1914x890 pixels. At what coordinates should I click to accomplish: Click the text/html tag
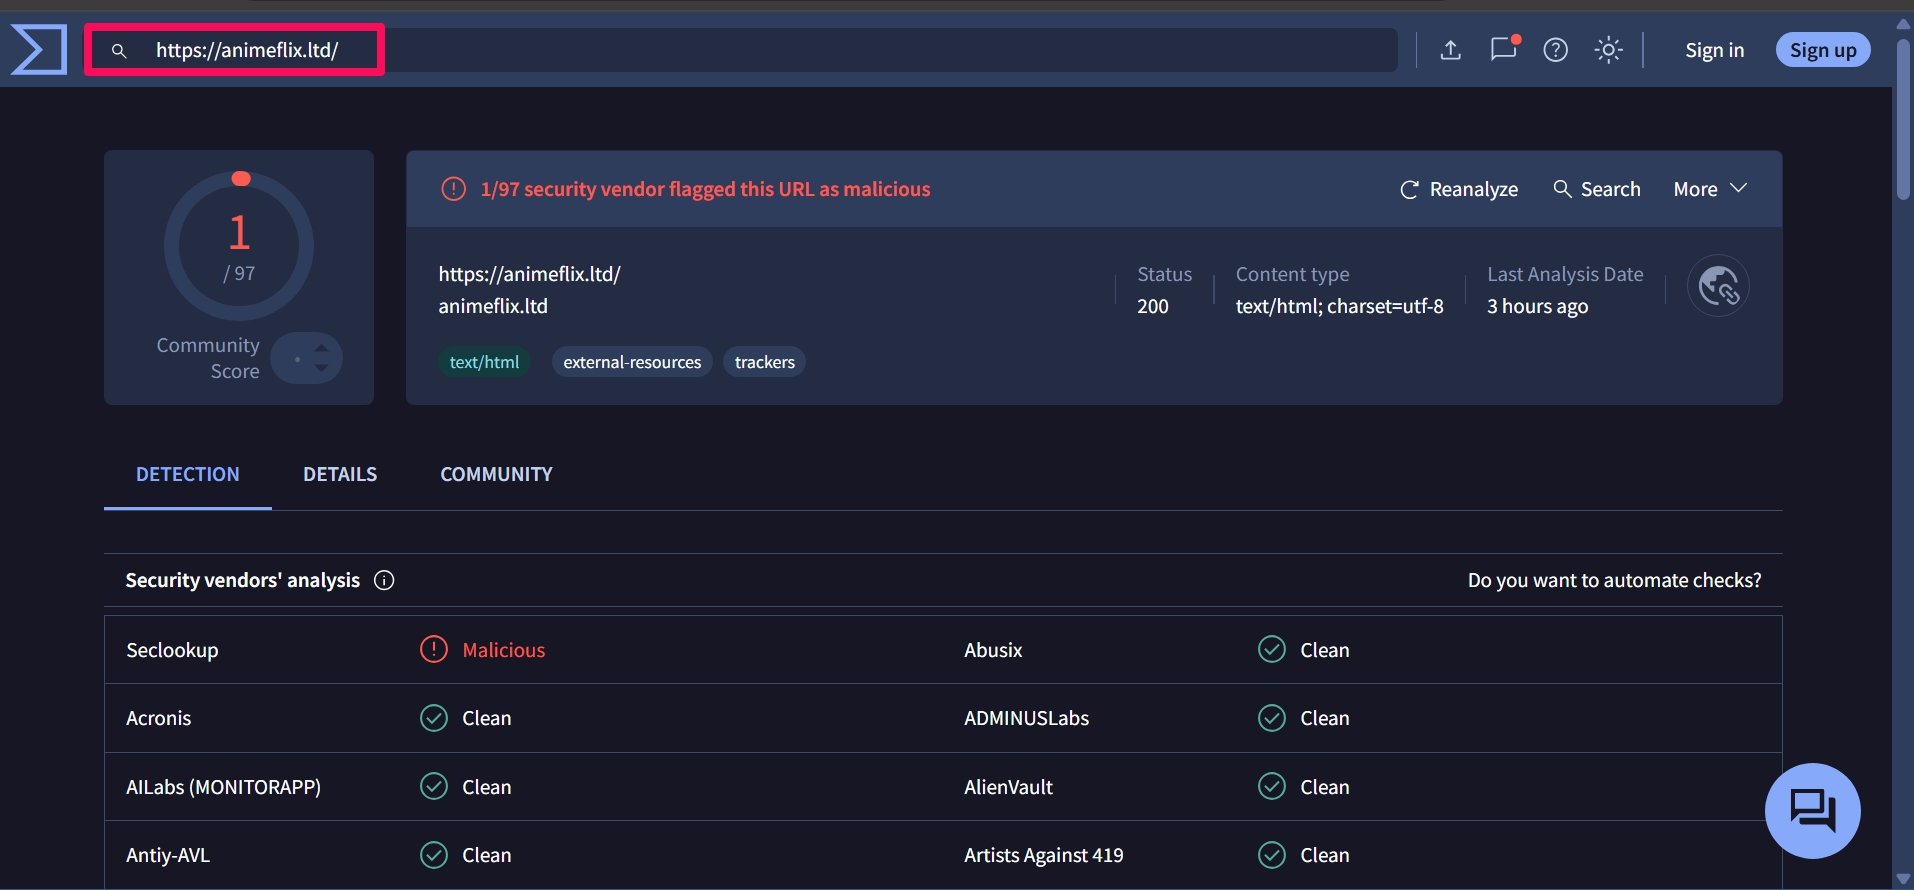(484, 362)
